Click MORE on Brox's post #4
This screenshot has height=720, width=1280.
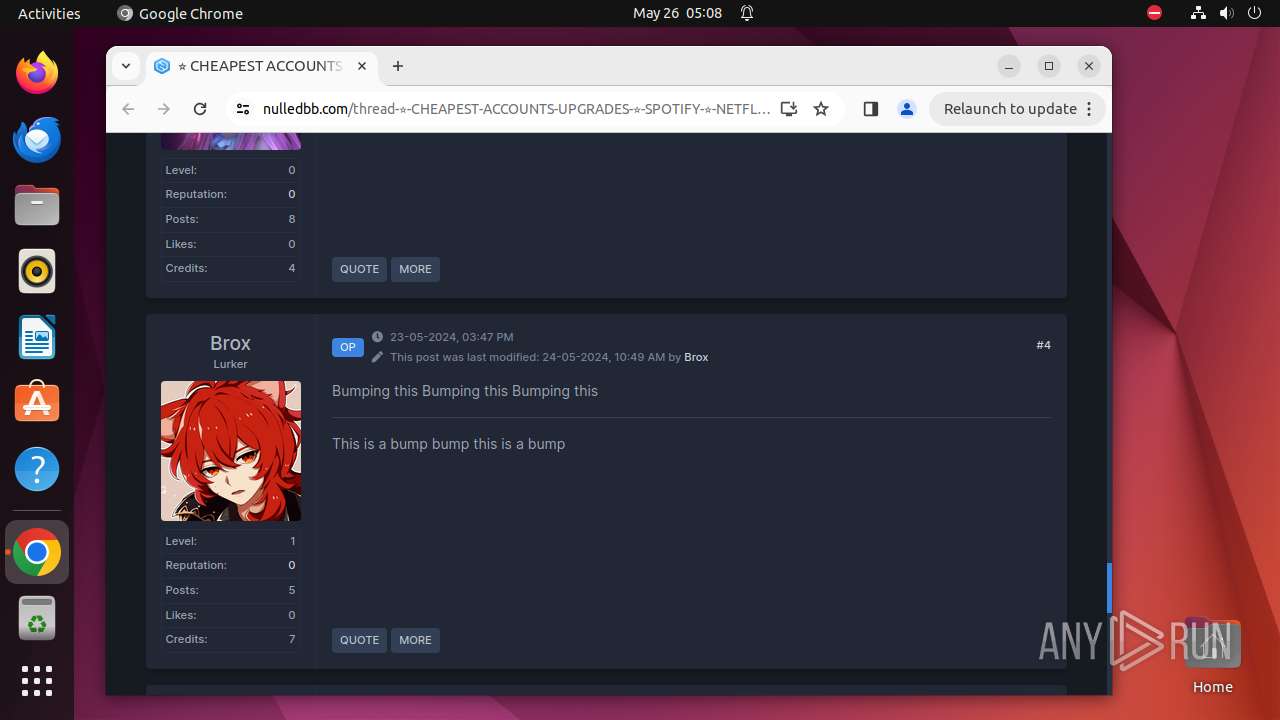[415, 640]
